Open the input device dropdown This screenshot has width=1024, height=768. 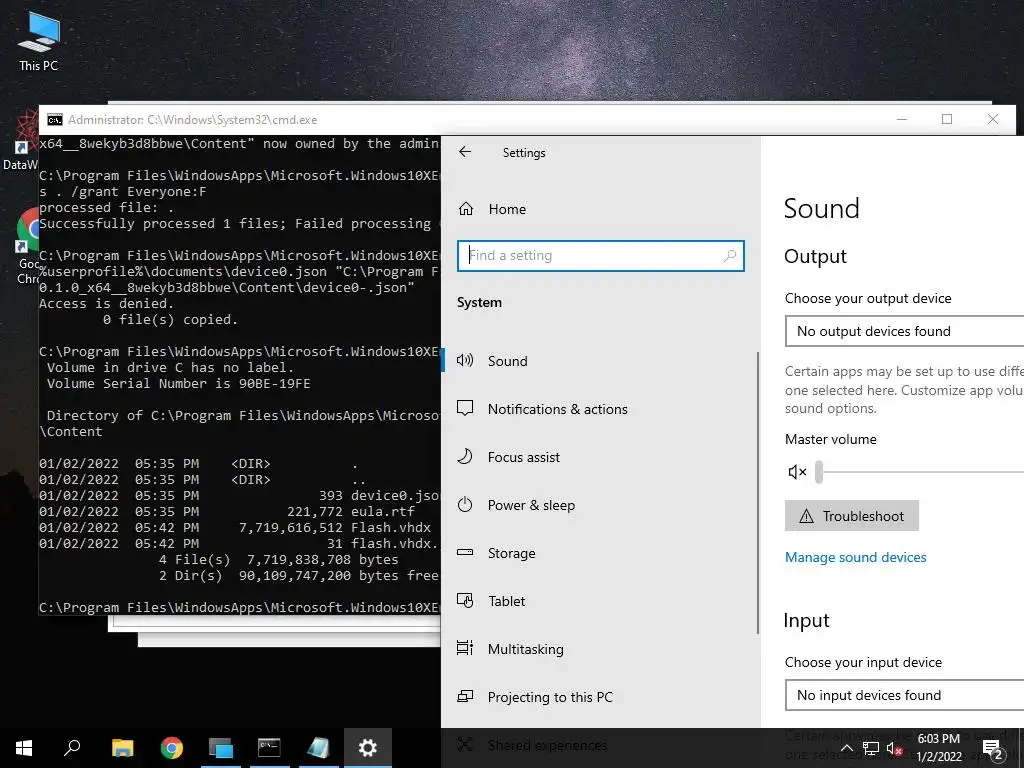tap(904, 695)
